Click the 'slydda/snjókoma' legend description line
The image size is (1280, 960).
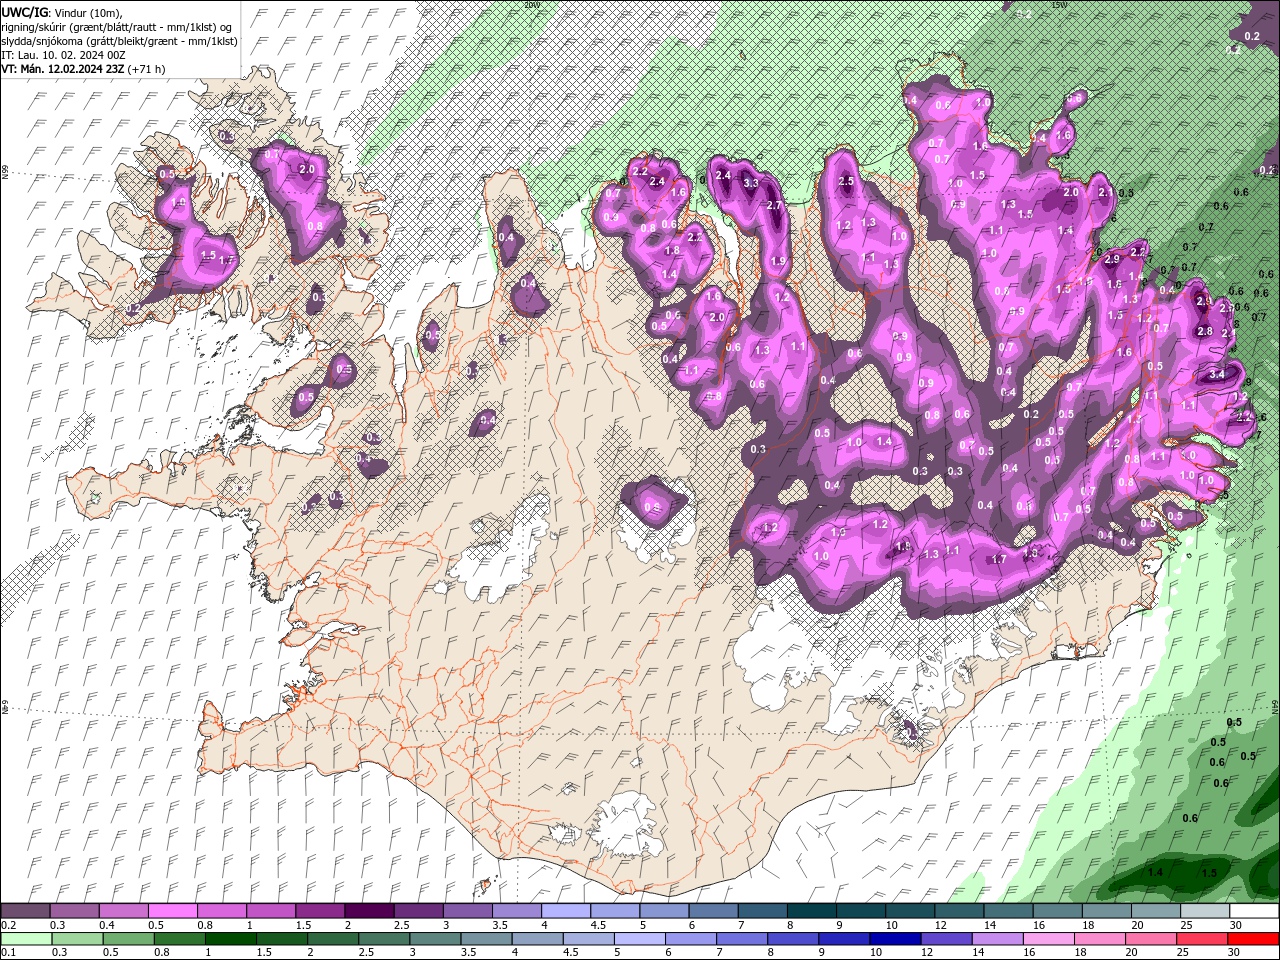pos(120,41)
